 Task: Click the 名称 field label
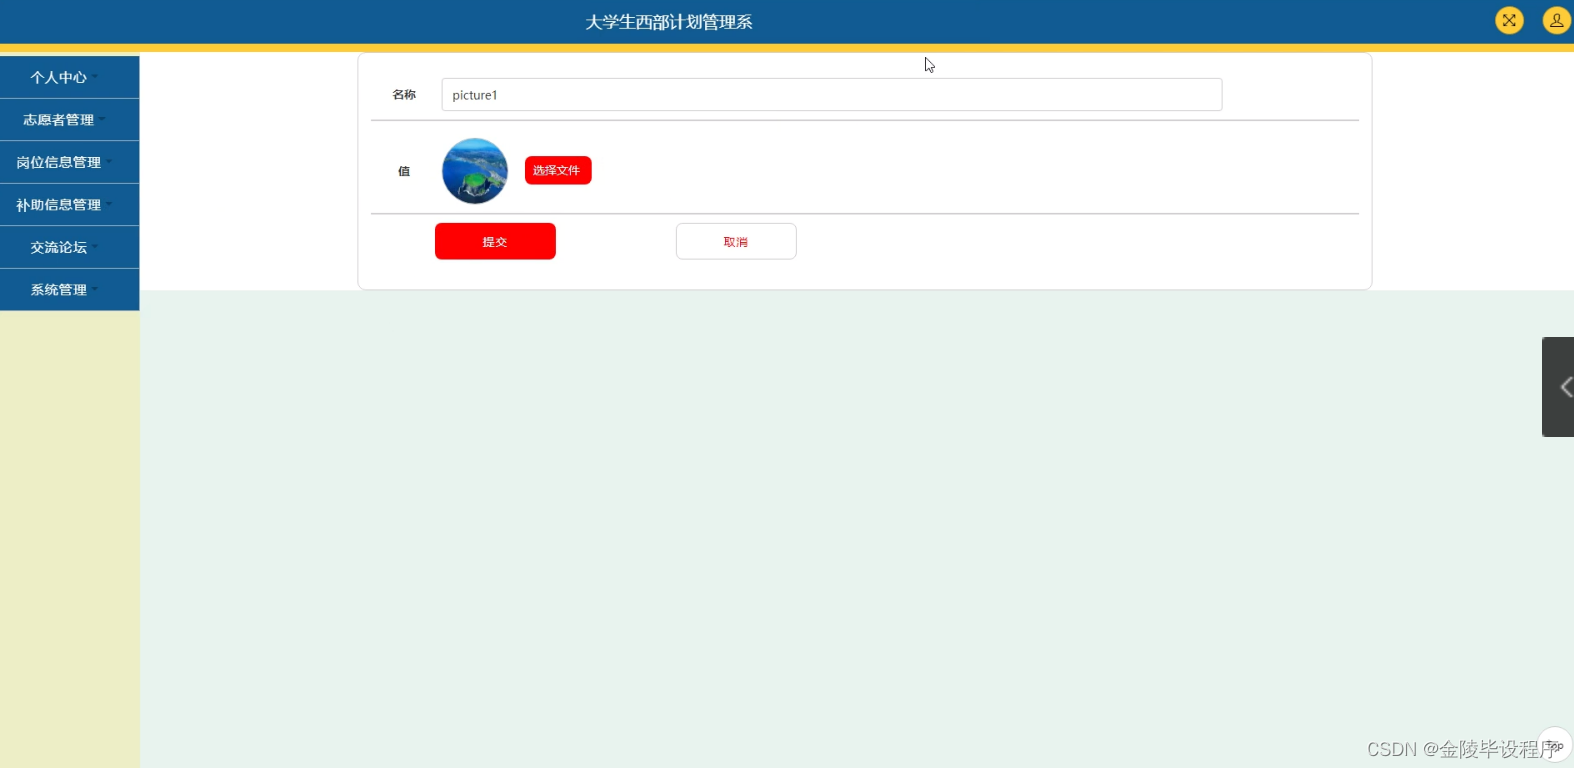coord(404,95)
